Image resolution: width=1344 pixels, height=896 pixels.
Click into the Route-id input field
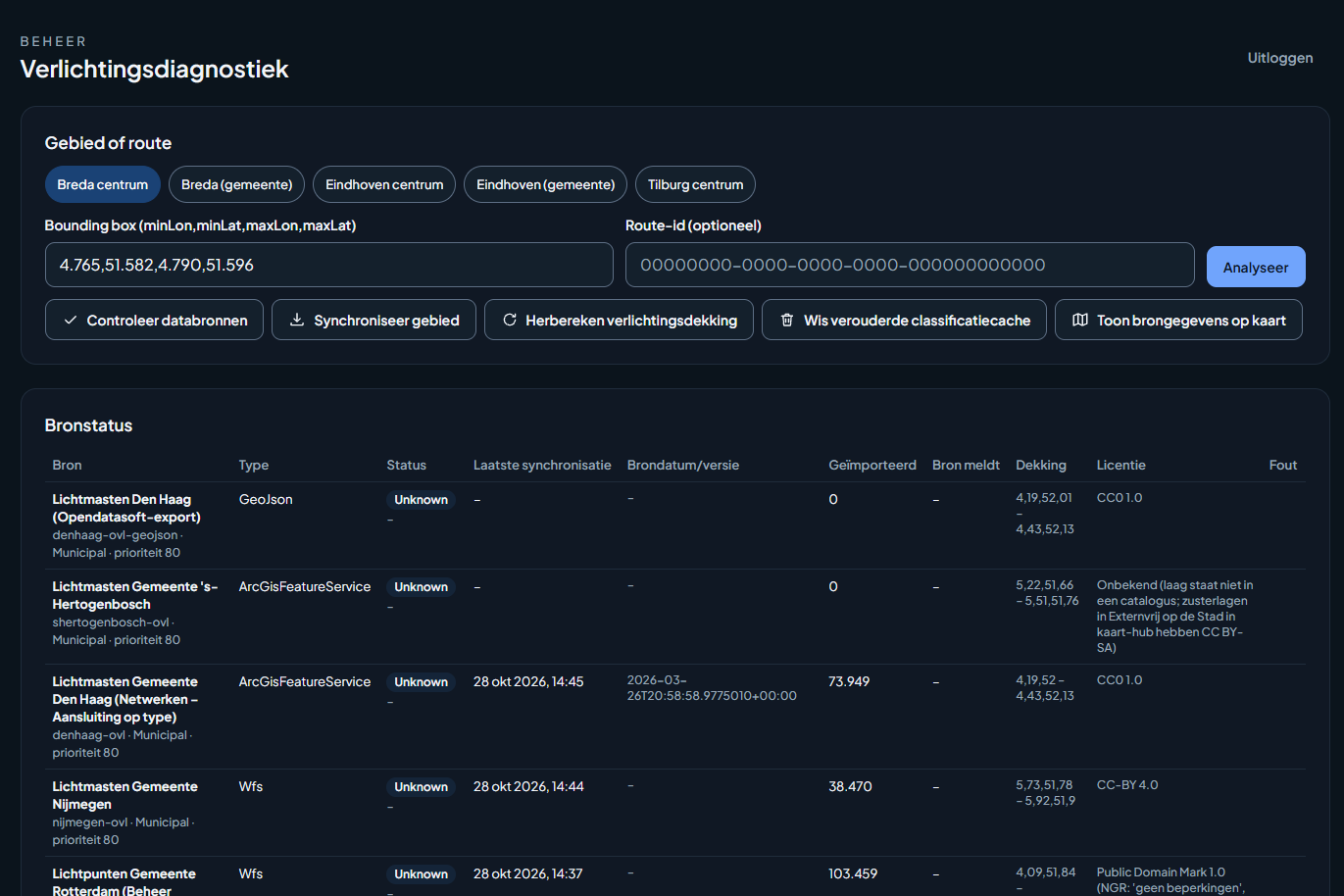[x=910, y=265]
